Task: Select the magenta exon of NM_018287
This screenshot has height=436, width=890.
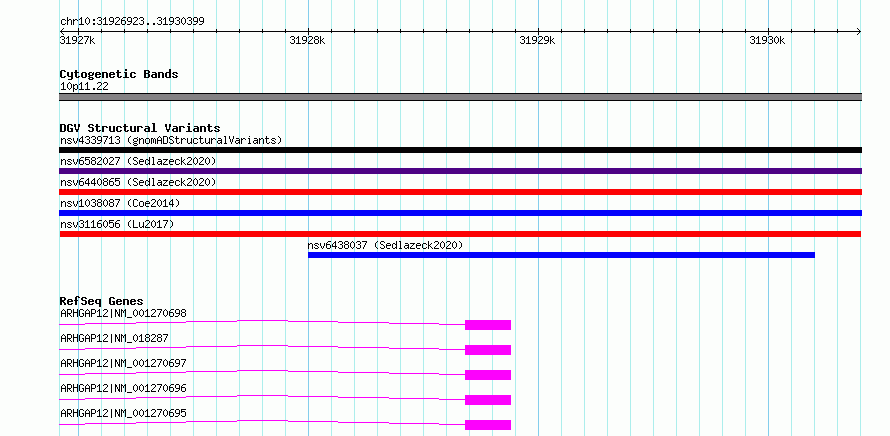Action: (x=488, y=350)
